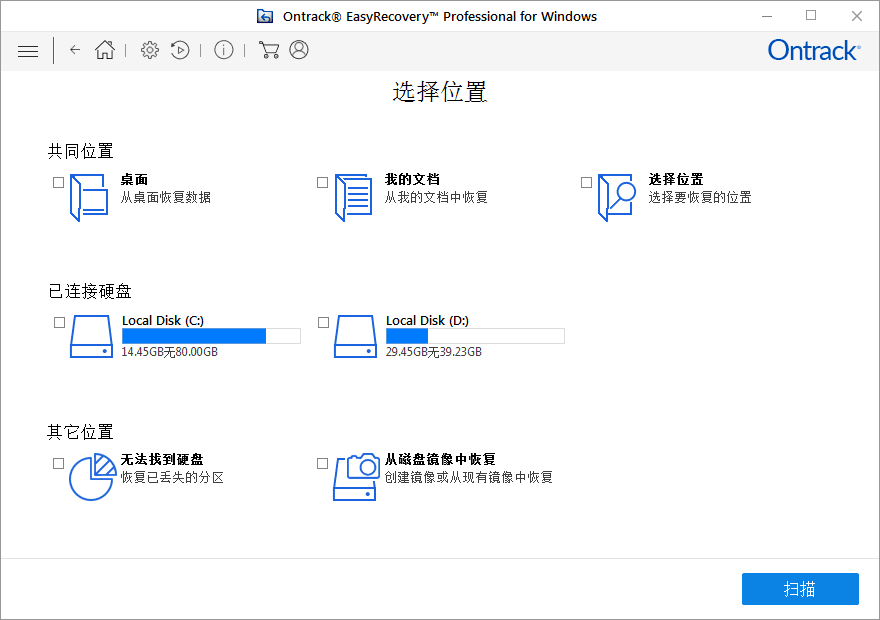Click the Ontrack logo
The width and height of the screenshot is (880, 620).
coord(814,50)
